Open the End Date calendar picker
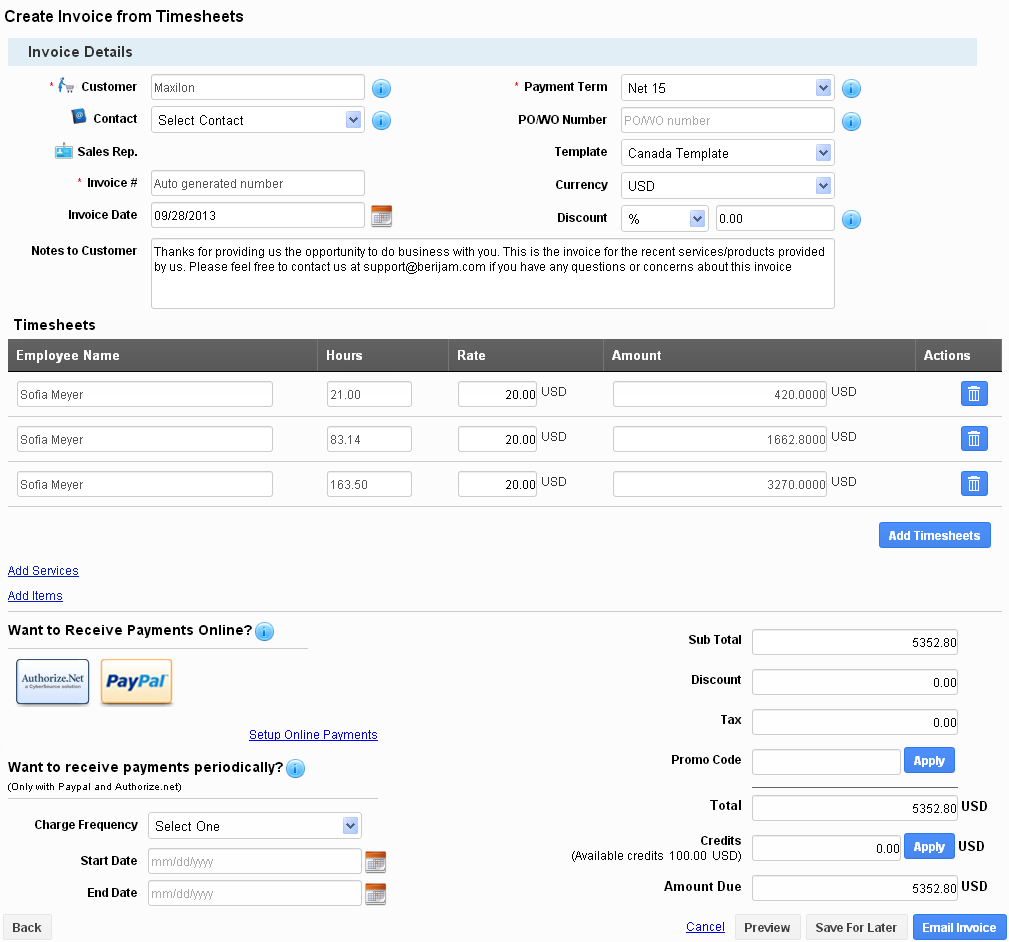The width and height of the screenshot is (1009, 942). (375, 894)
